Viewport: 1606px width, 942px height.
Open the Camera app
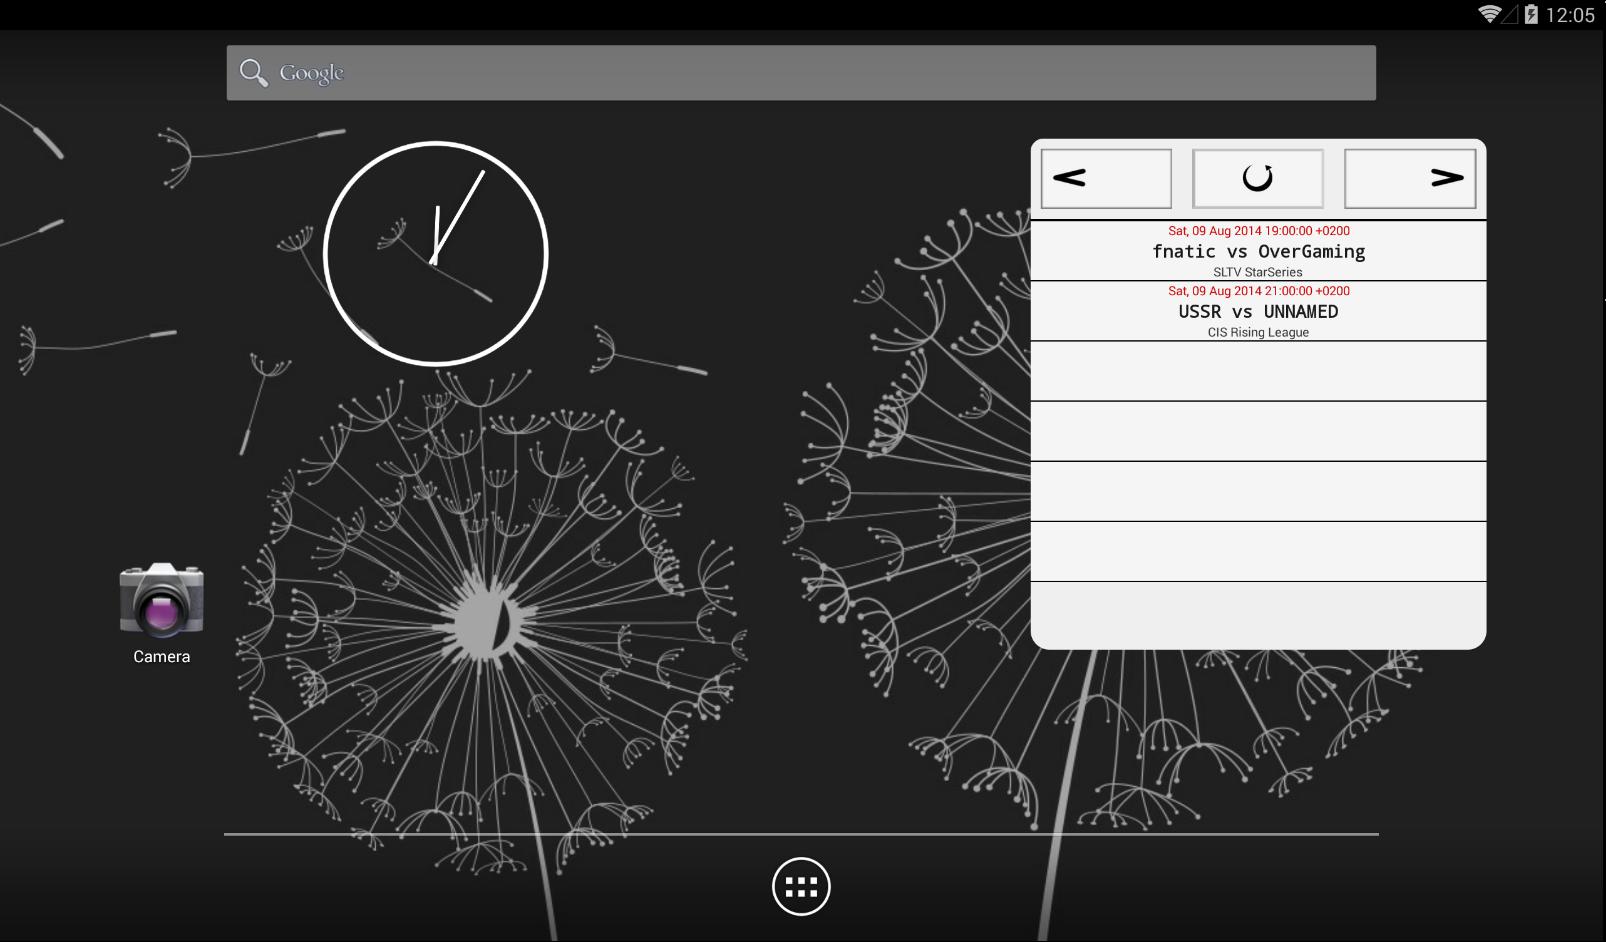(x=161, y=600)
